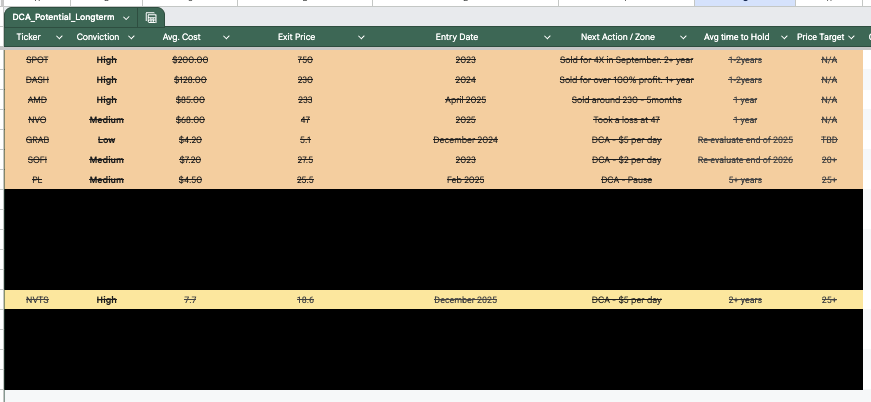Image resolution: width=871 pixels, height=402 pixels.
Task: Select the $128.00 average cost cell
Action: tap(190, 80)
